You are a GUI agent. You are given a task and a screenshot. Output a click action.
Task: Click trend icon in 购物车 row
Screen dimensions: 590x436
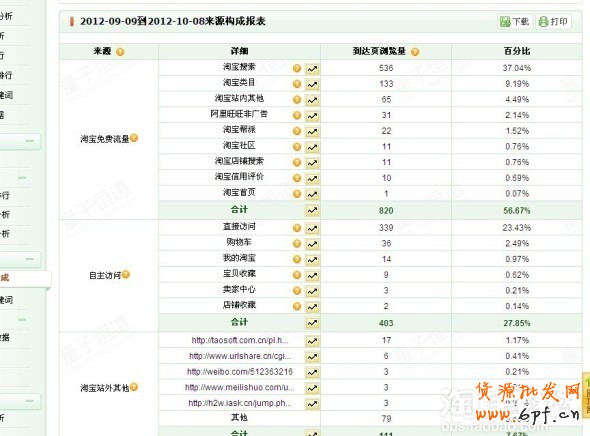point(312,244)
